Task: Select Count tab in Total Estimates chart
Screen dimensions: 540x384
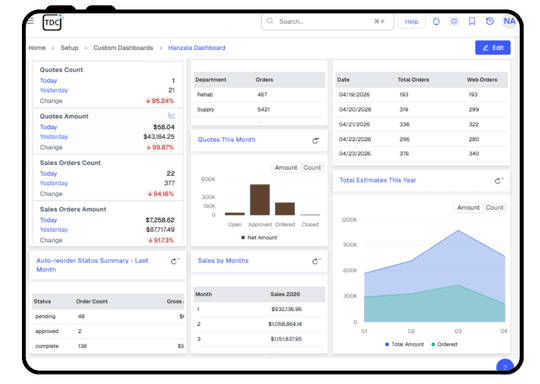Action: coord(495,207)
